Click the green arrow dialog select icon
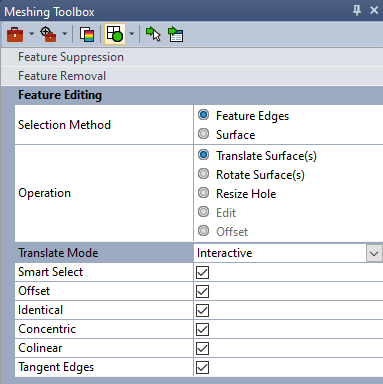 [175, 34]
